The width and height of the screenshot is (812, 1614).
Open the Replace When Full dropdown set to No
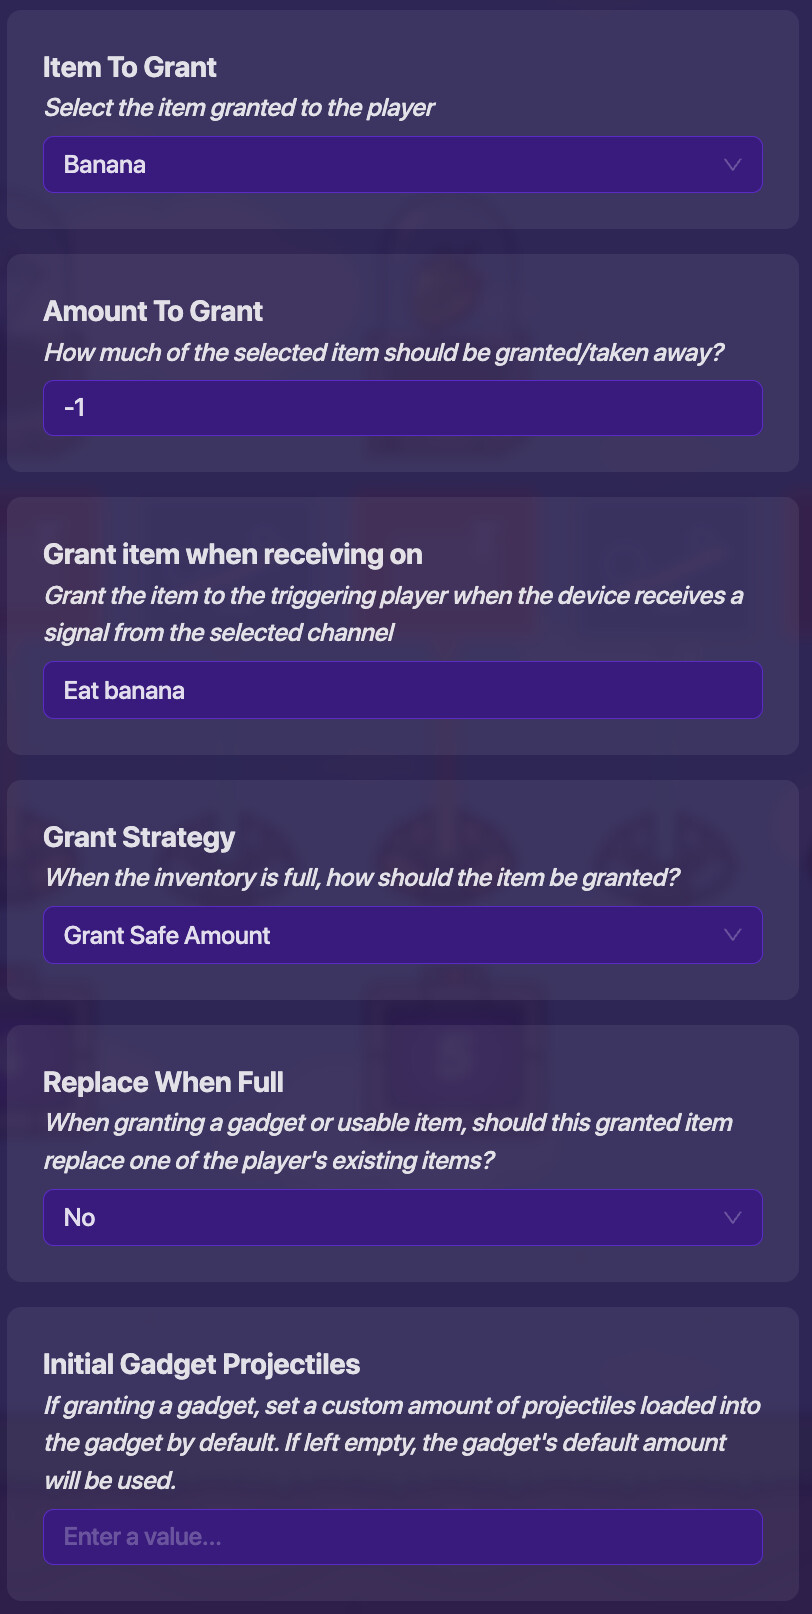(x=402, y=1217)
